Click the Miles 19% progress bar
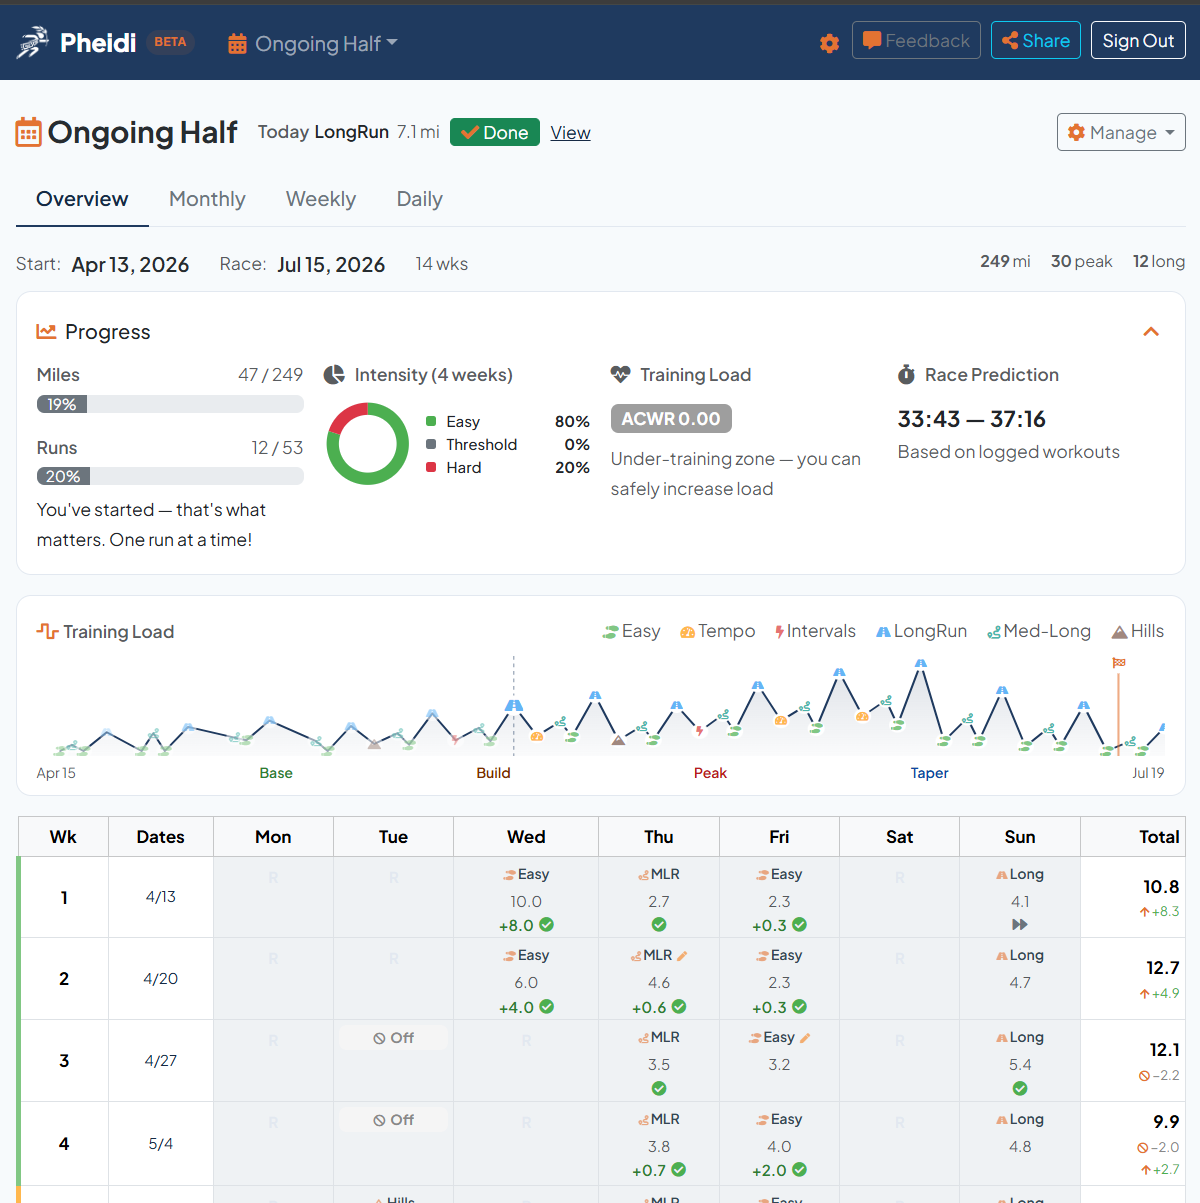1200x1203 pixels. (x=170, y=404)
